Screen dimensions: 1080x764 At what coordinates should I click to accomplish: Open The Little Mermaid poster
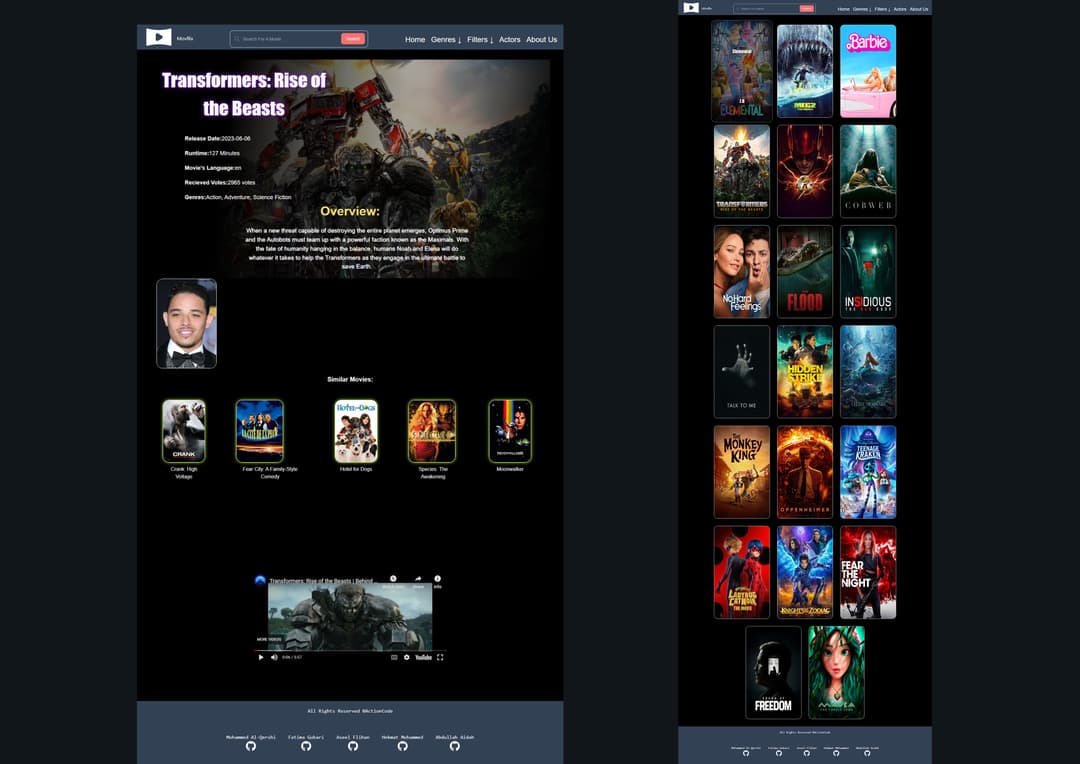(869, 372)
